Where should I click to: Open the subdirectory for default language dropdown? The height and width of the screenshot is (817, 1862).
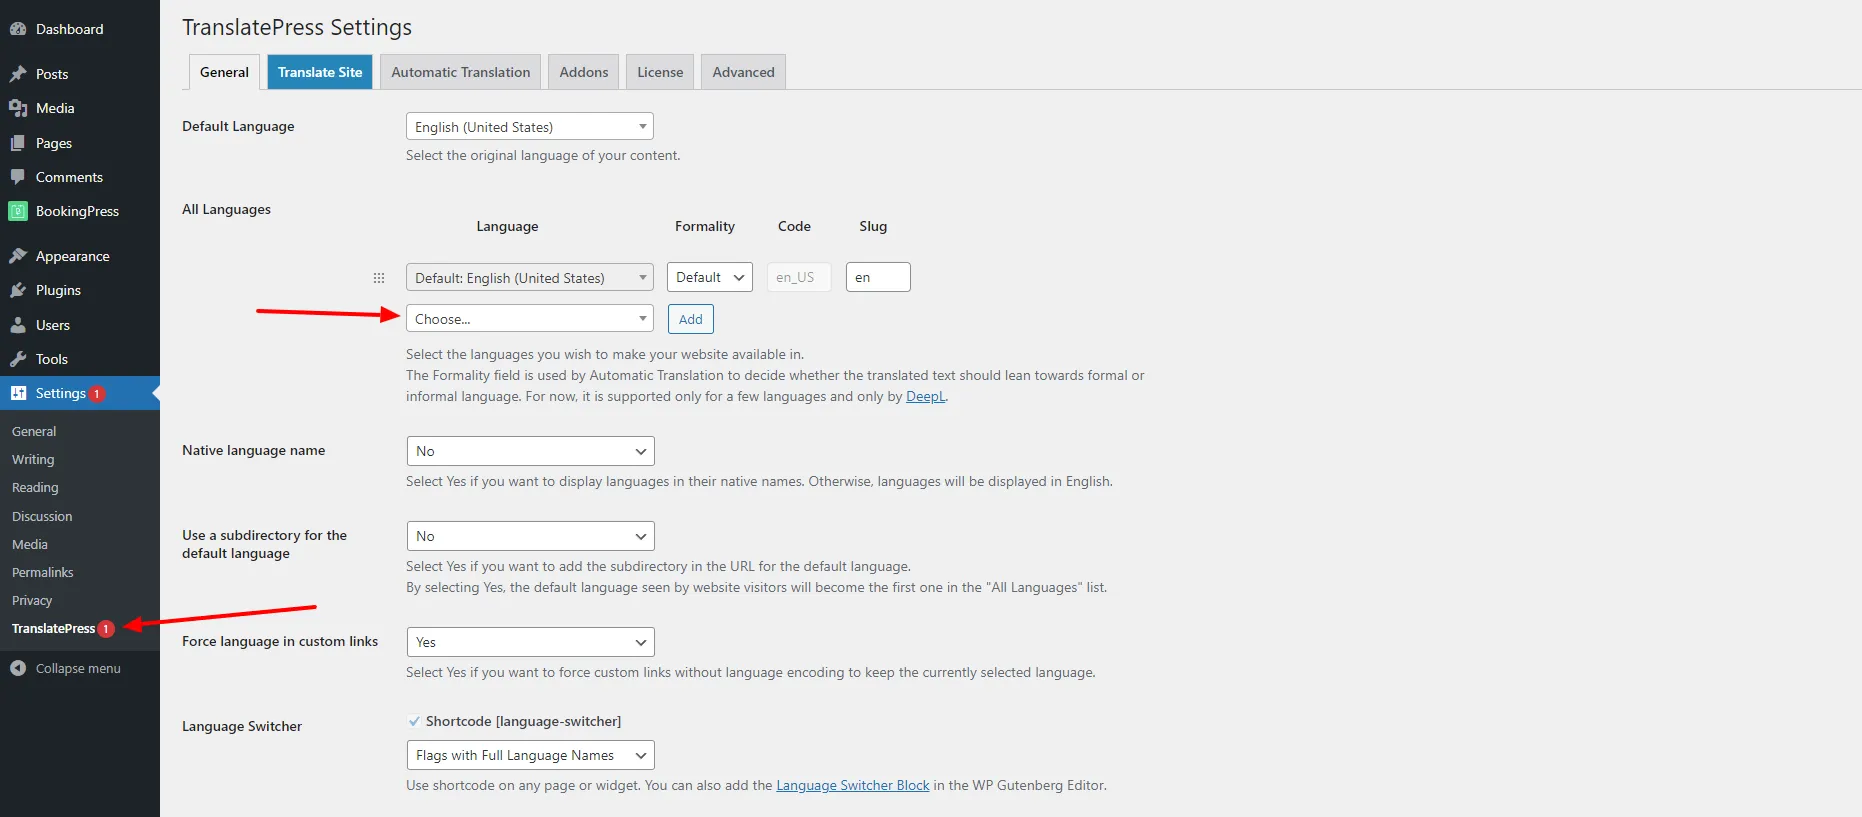click(x=531, y=536)
